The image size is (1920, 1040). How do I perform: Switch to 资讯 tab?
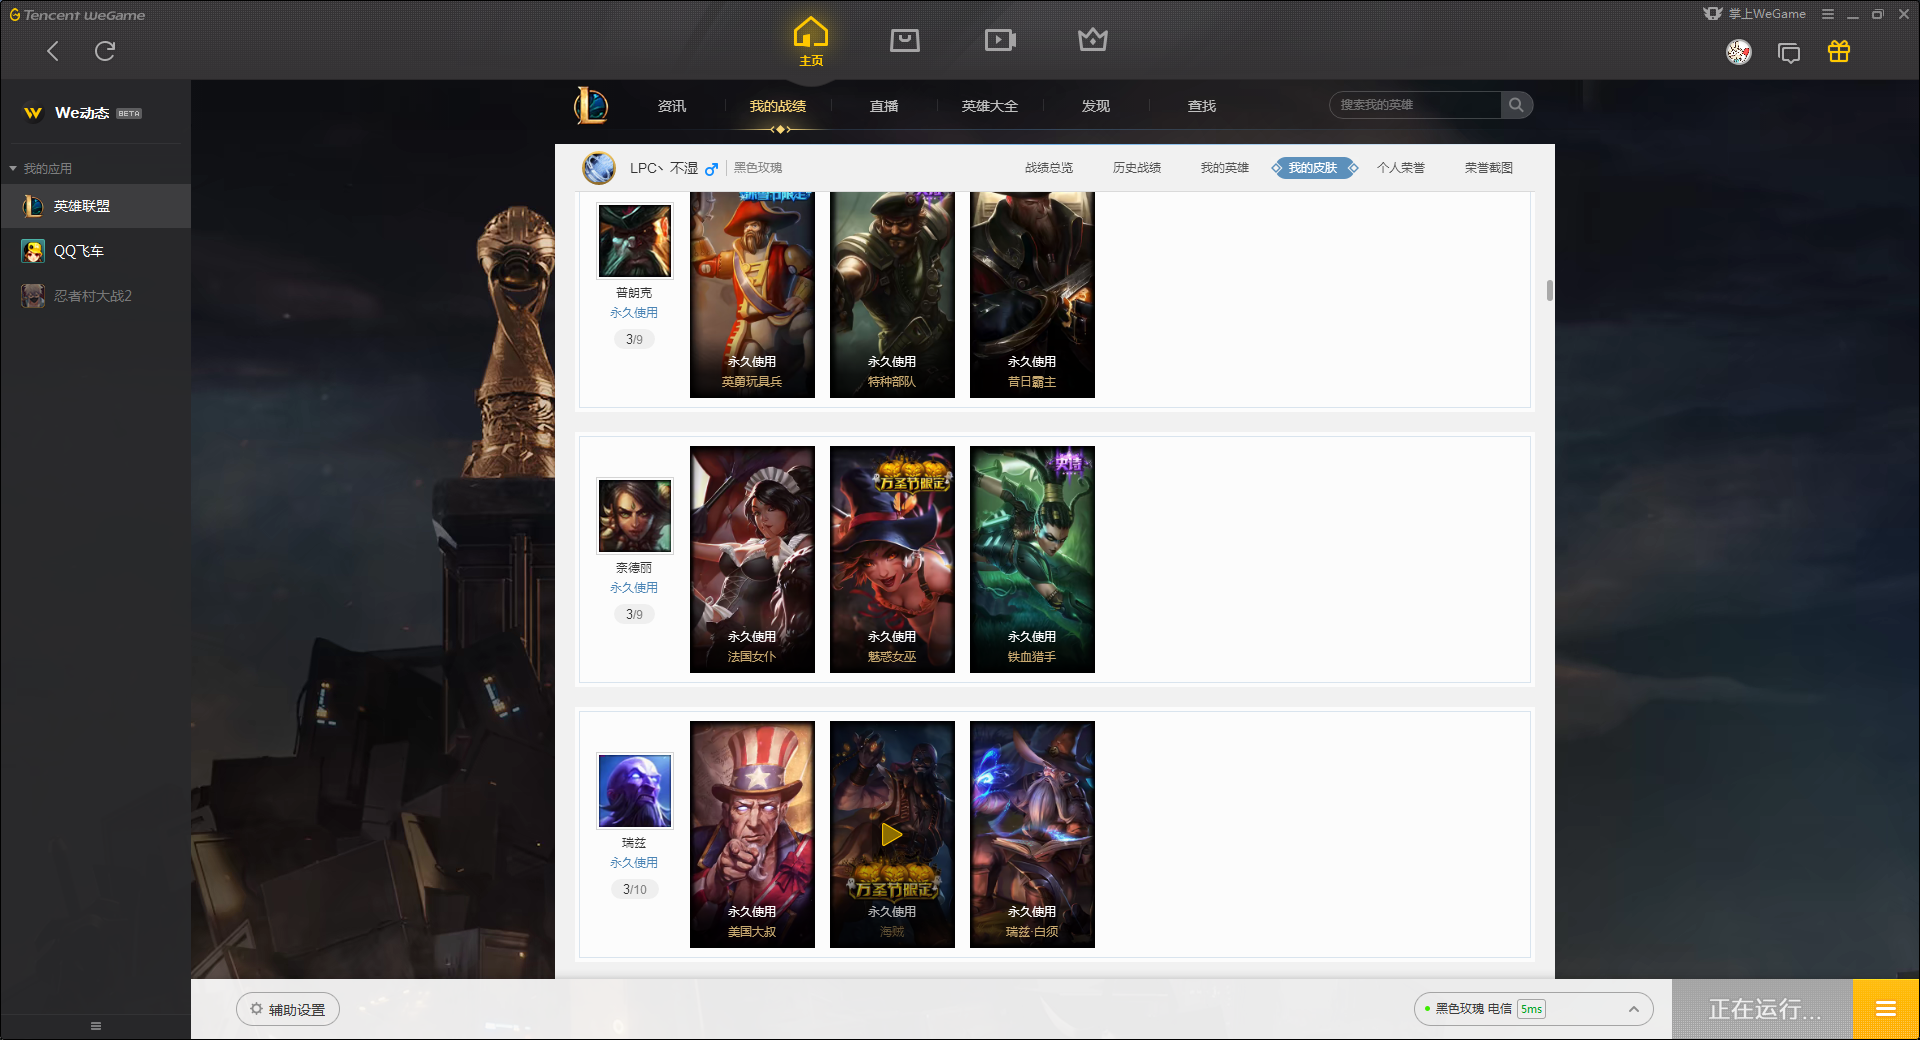(x=672, y=106)
